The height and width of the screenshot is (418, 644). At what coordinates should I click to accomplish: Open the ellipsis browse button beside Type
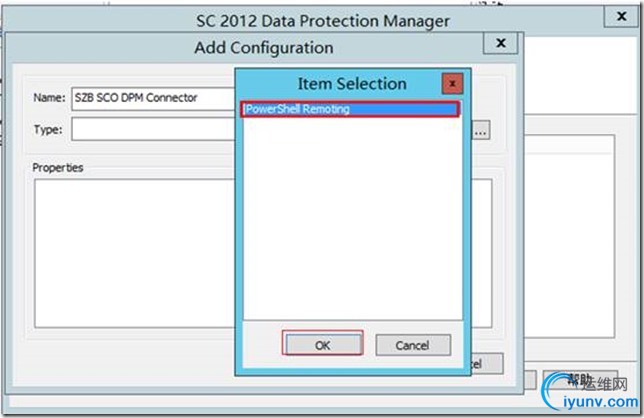[481, 131]
